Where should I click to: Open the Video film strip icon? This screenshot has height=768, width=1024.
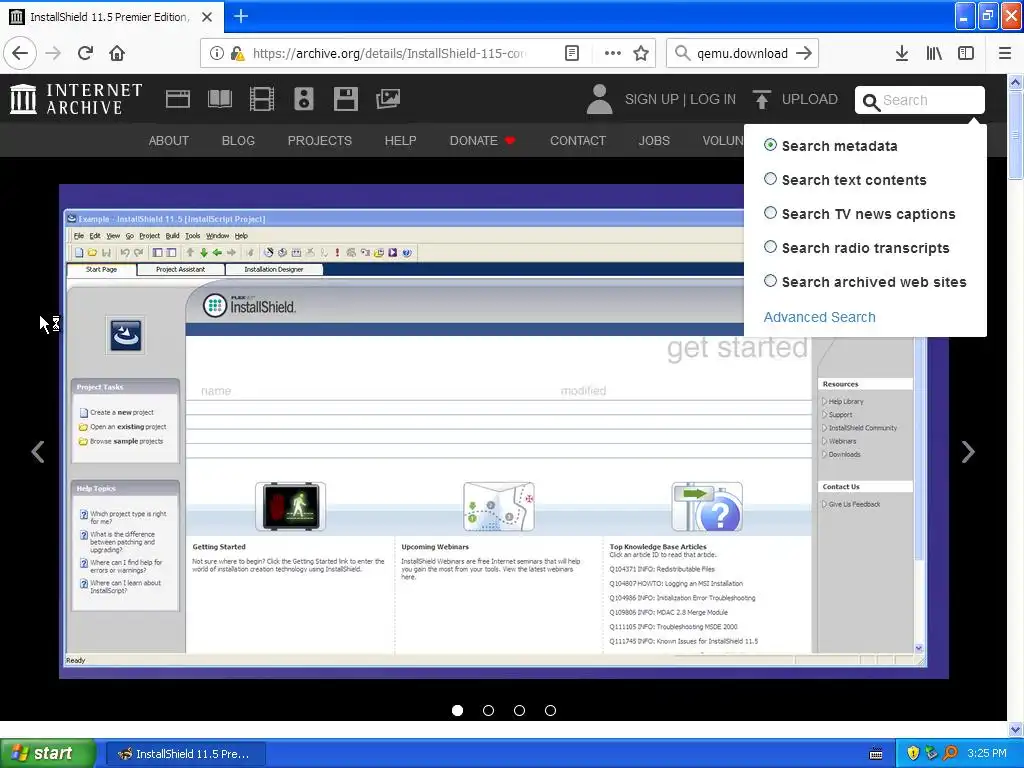pos(262,99)
